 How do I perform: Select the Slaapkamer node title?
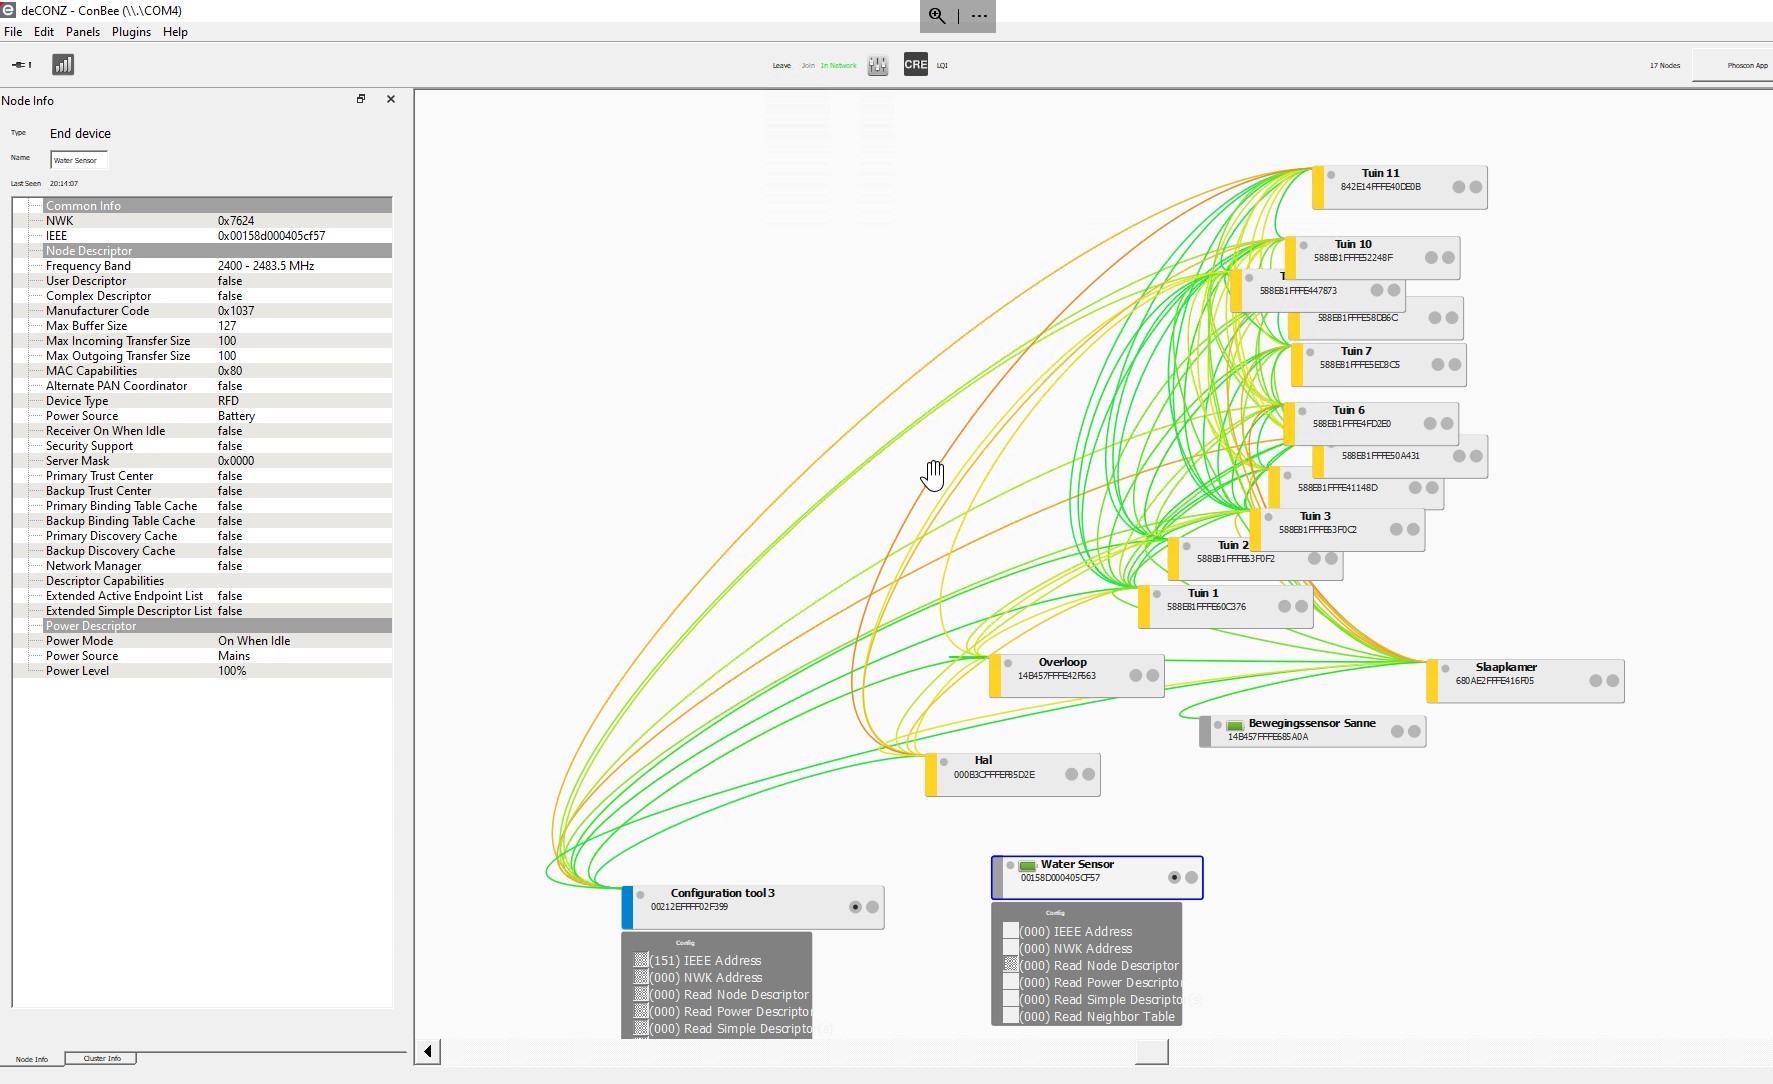[1506, 667]
